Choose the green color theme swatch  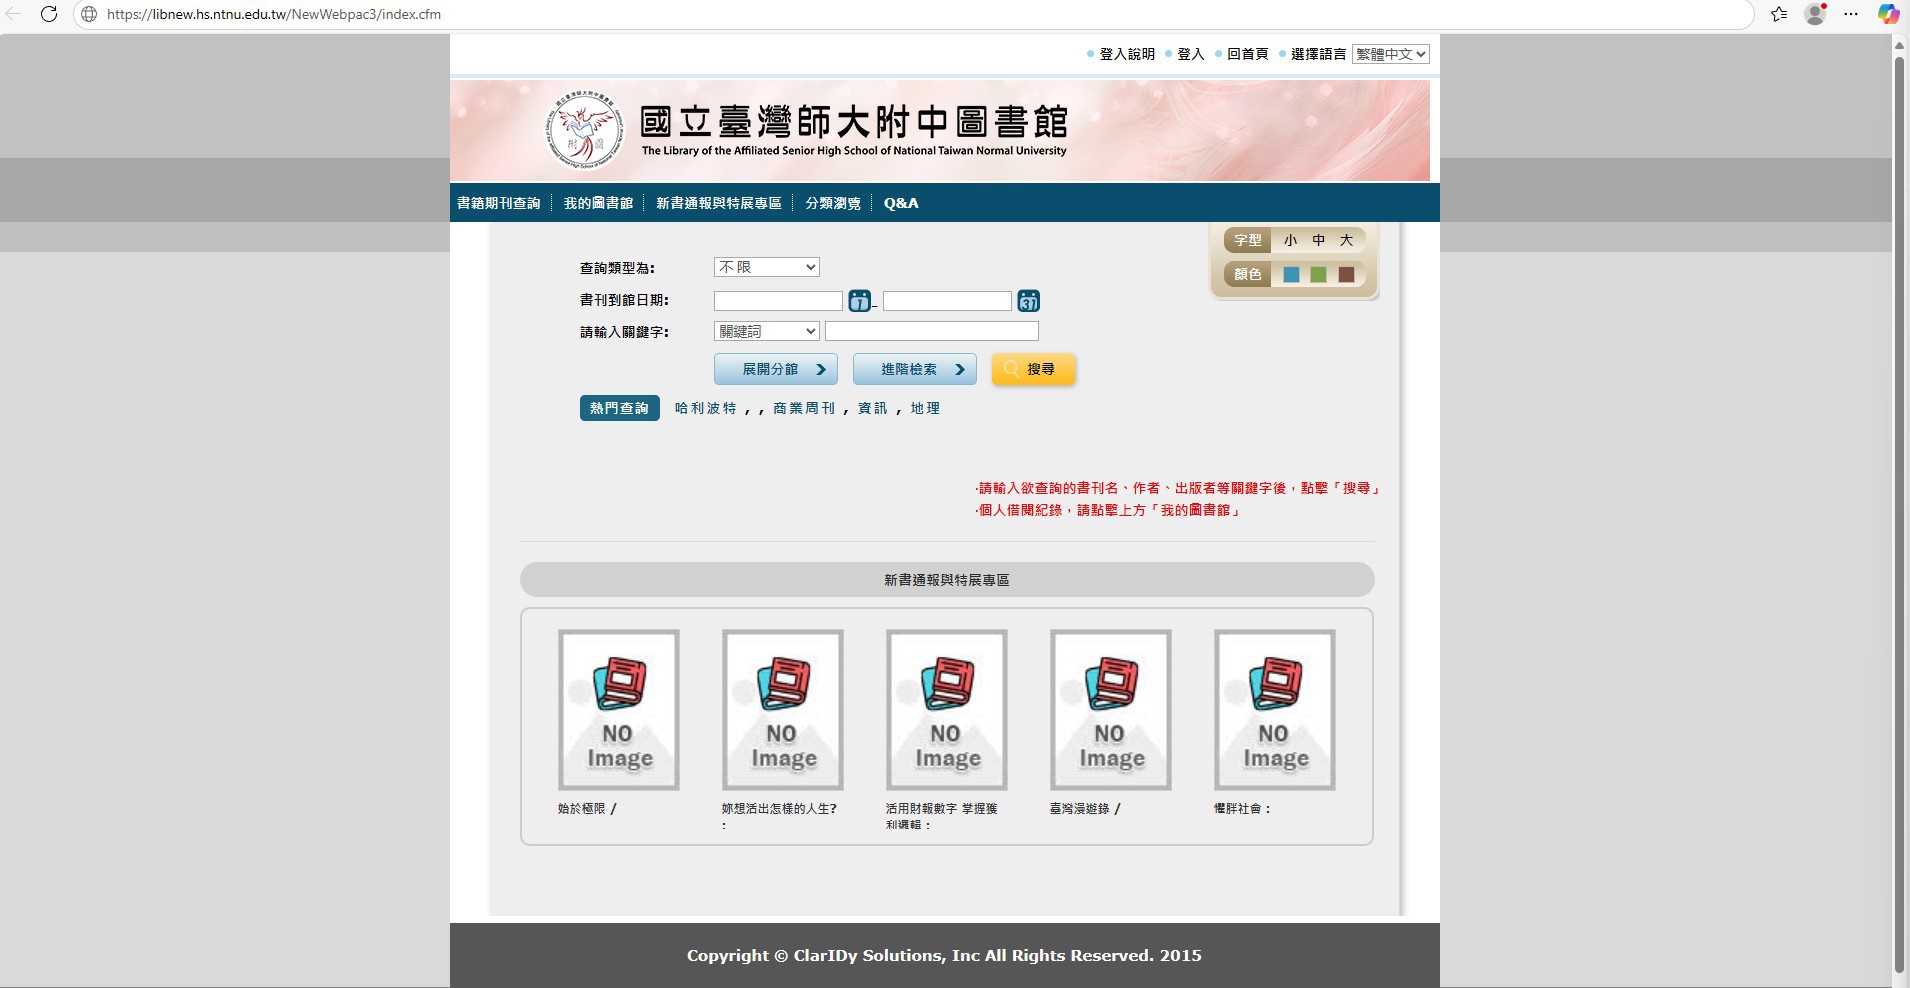1318,274
